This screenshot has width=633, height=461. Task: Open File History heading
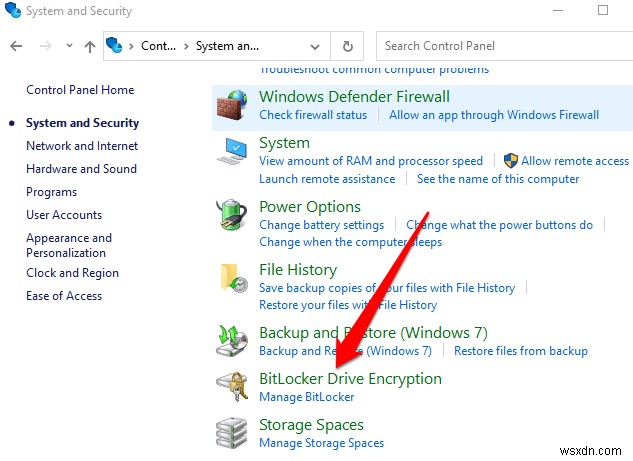pos(298,270)
